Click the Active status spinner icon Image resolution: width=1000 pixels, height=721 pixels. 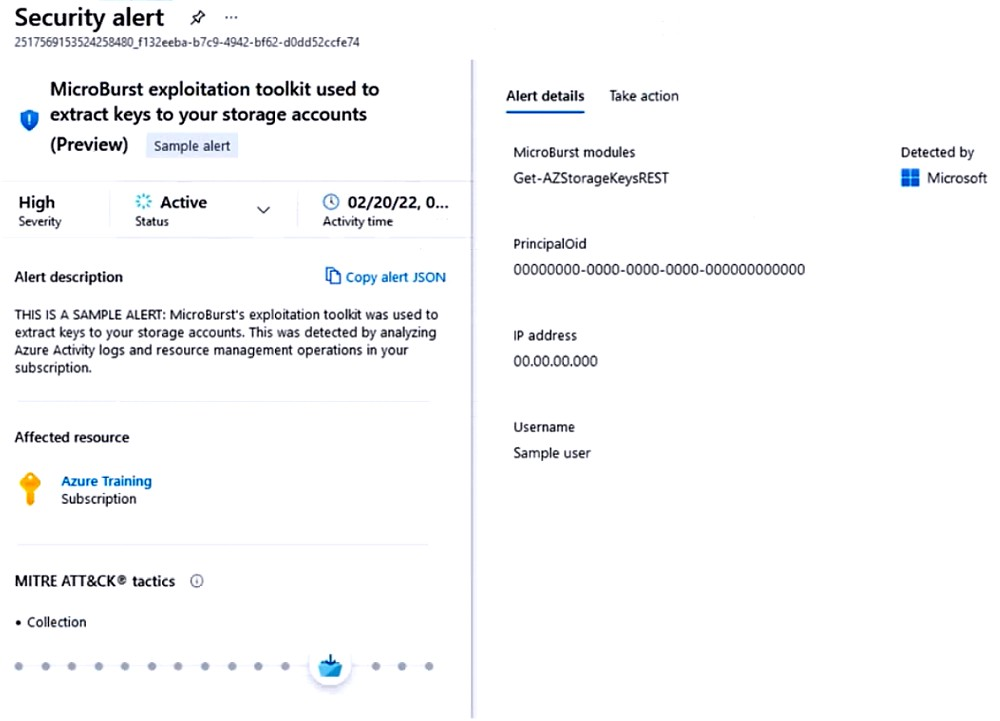point(144,202)
